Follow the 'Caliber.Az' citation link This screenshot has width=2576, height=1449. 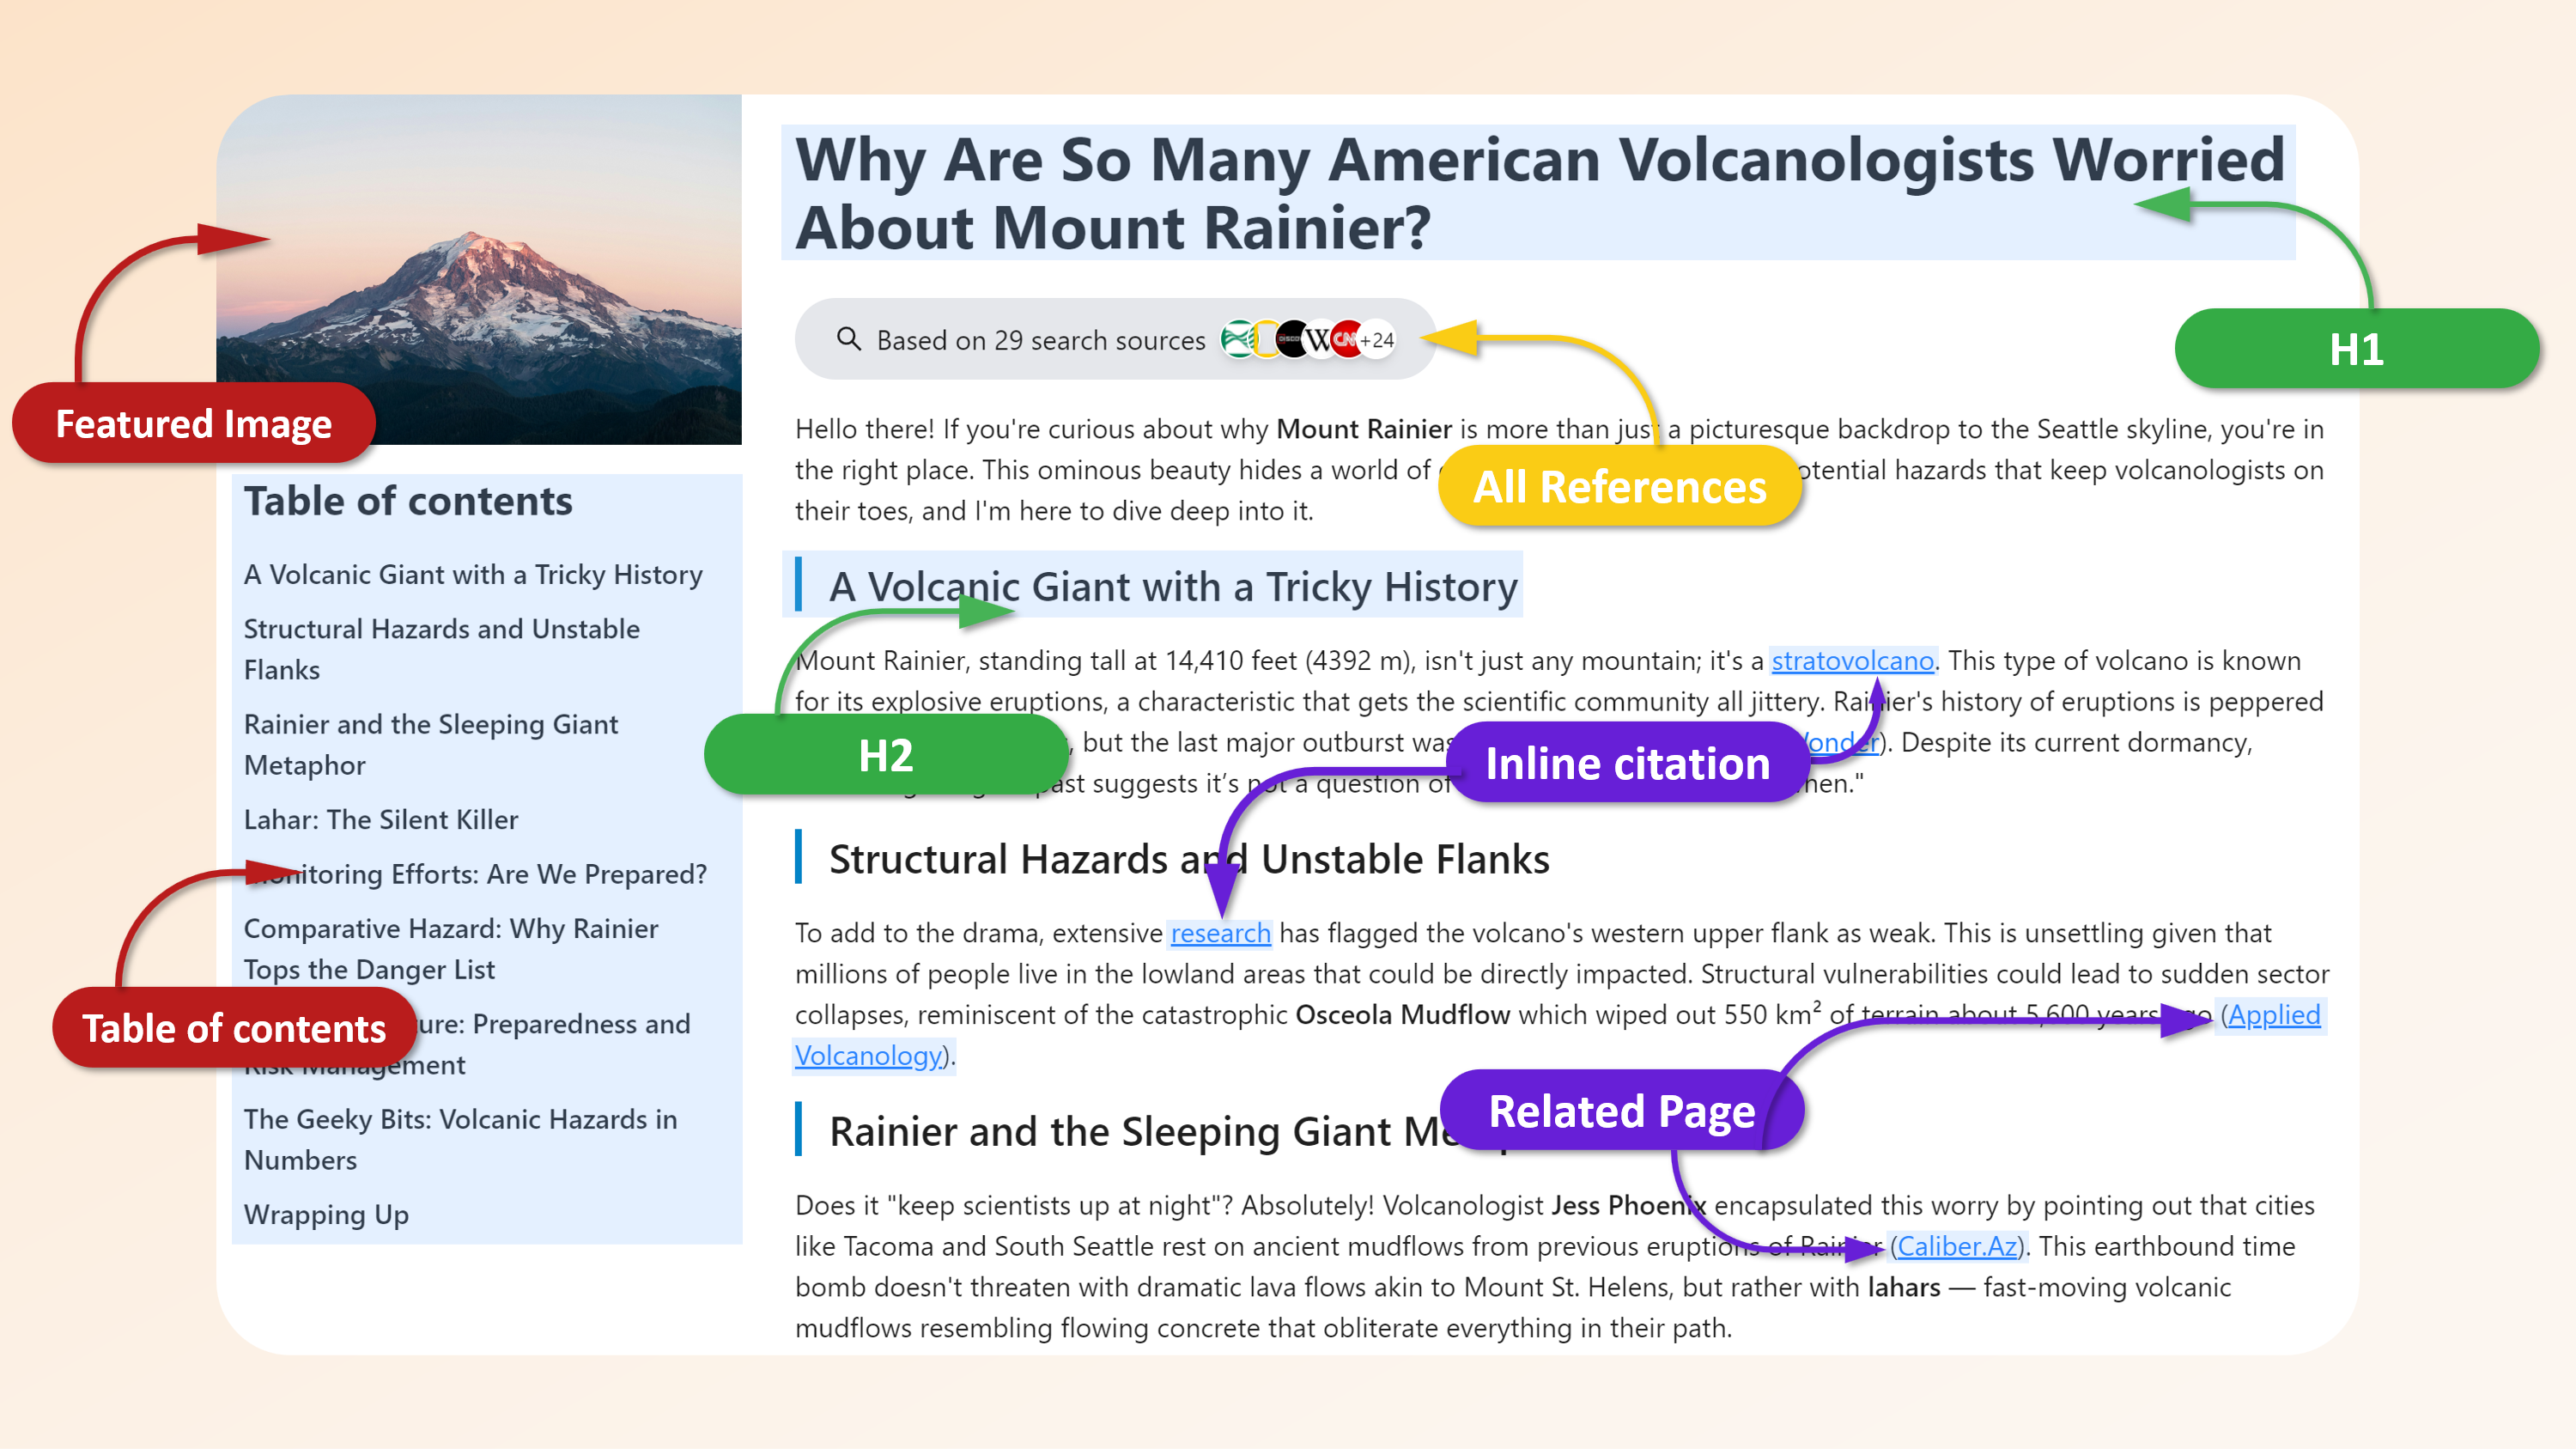1956,1246
